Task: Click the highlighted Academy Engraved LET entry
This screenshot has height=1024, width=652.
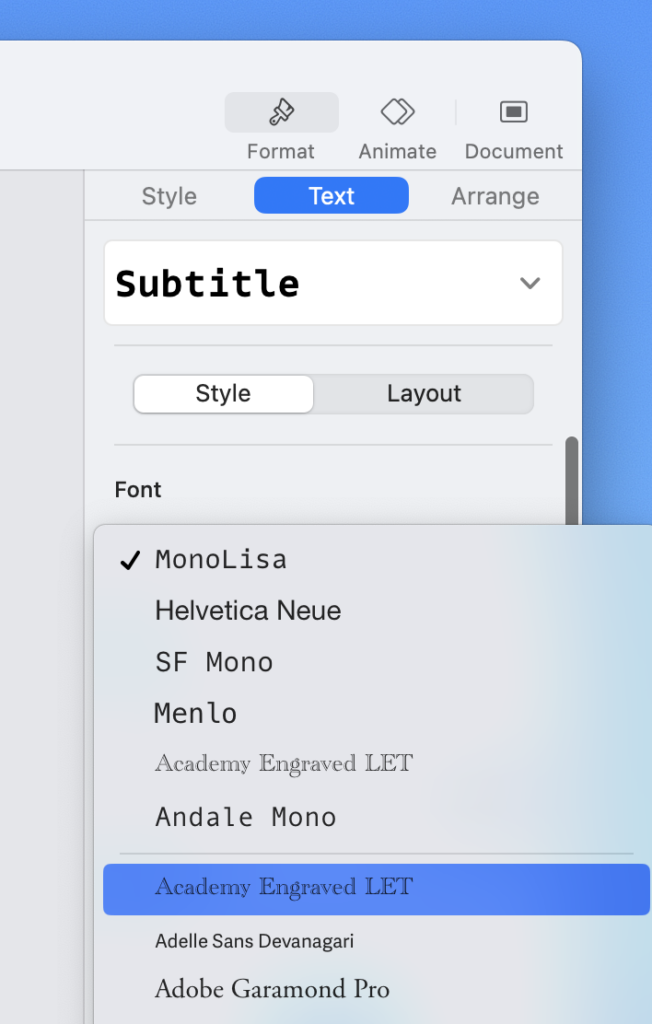Action: (x=284, y=888)
